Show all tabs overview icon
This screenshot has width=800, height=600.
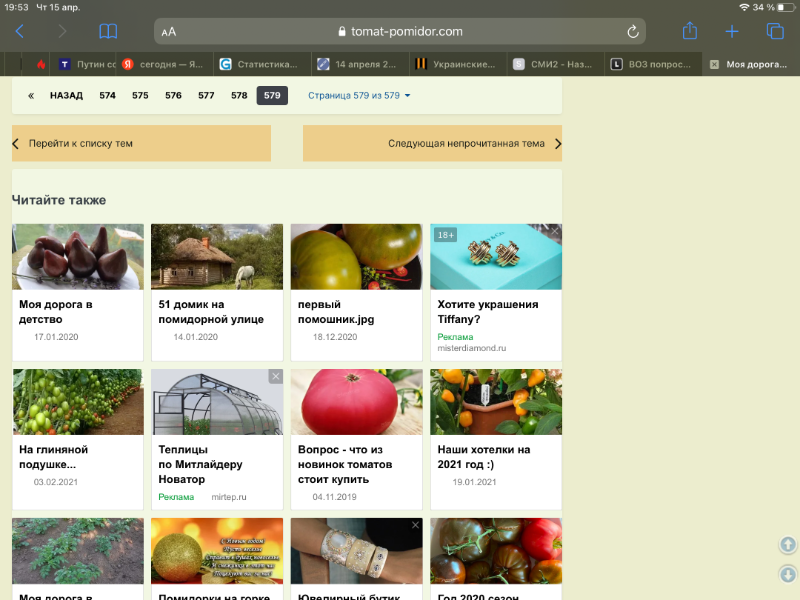pos(774,31)
